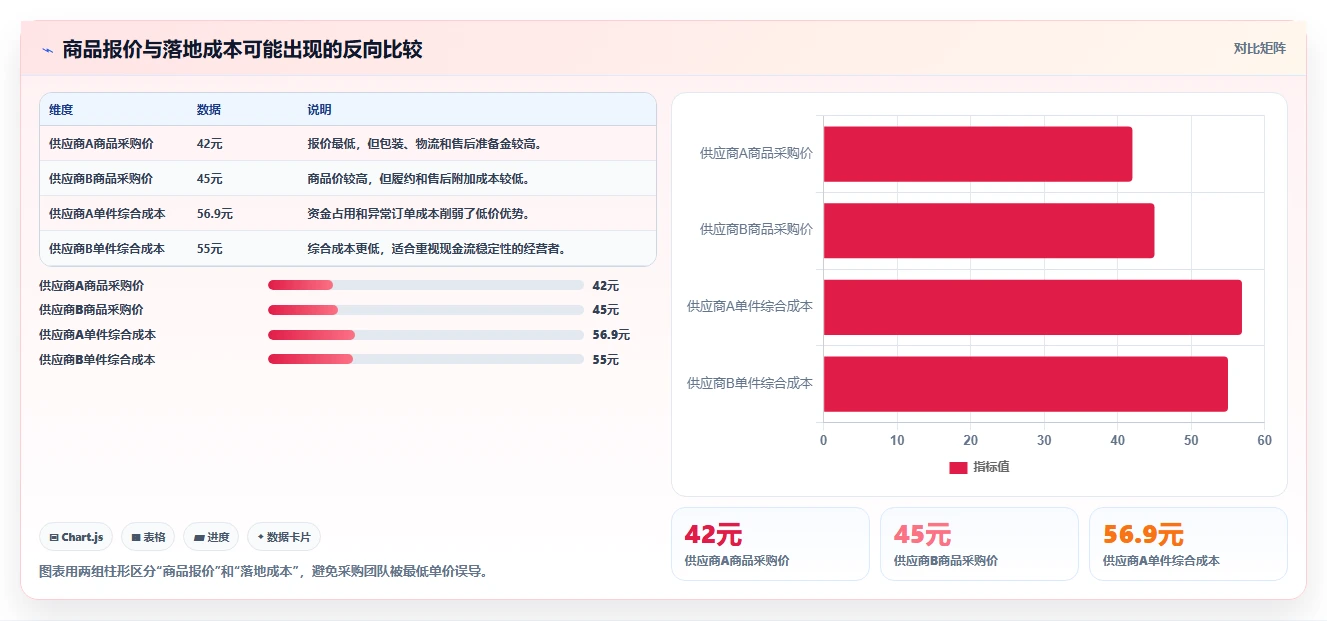Click chart axis label 供应商B单件综合成本
This screenshot has width=1327, height=621.
pyautogui.click(x=750, y=383)
